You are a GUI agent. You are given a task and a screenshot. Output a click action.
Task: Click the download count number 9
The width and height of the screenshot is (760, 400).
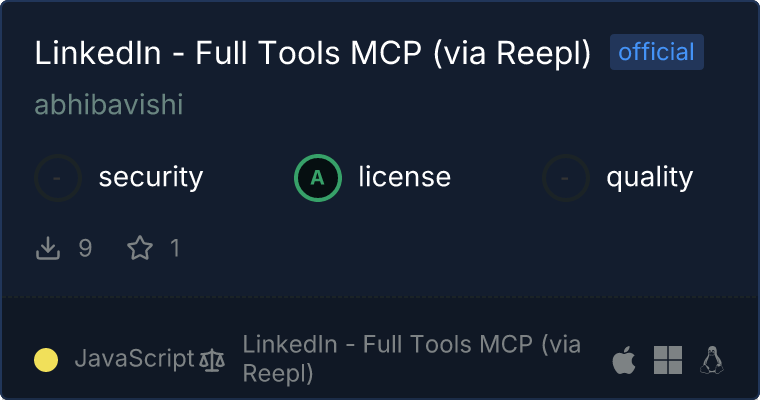pyautogui.click(x=85, y=248)
